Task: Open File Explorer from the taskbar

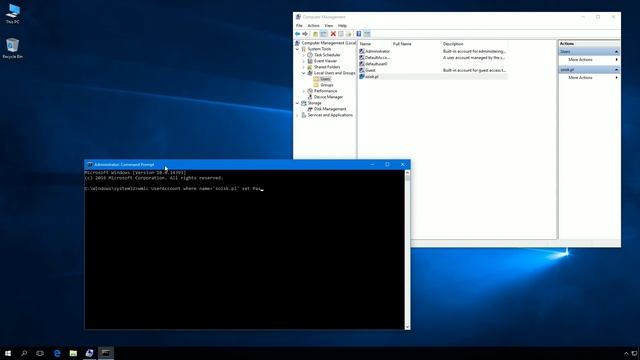Action: 73,353
